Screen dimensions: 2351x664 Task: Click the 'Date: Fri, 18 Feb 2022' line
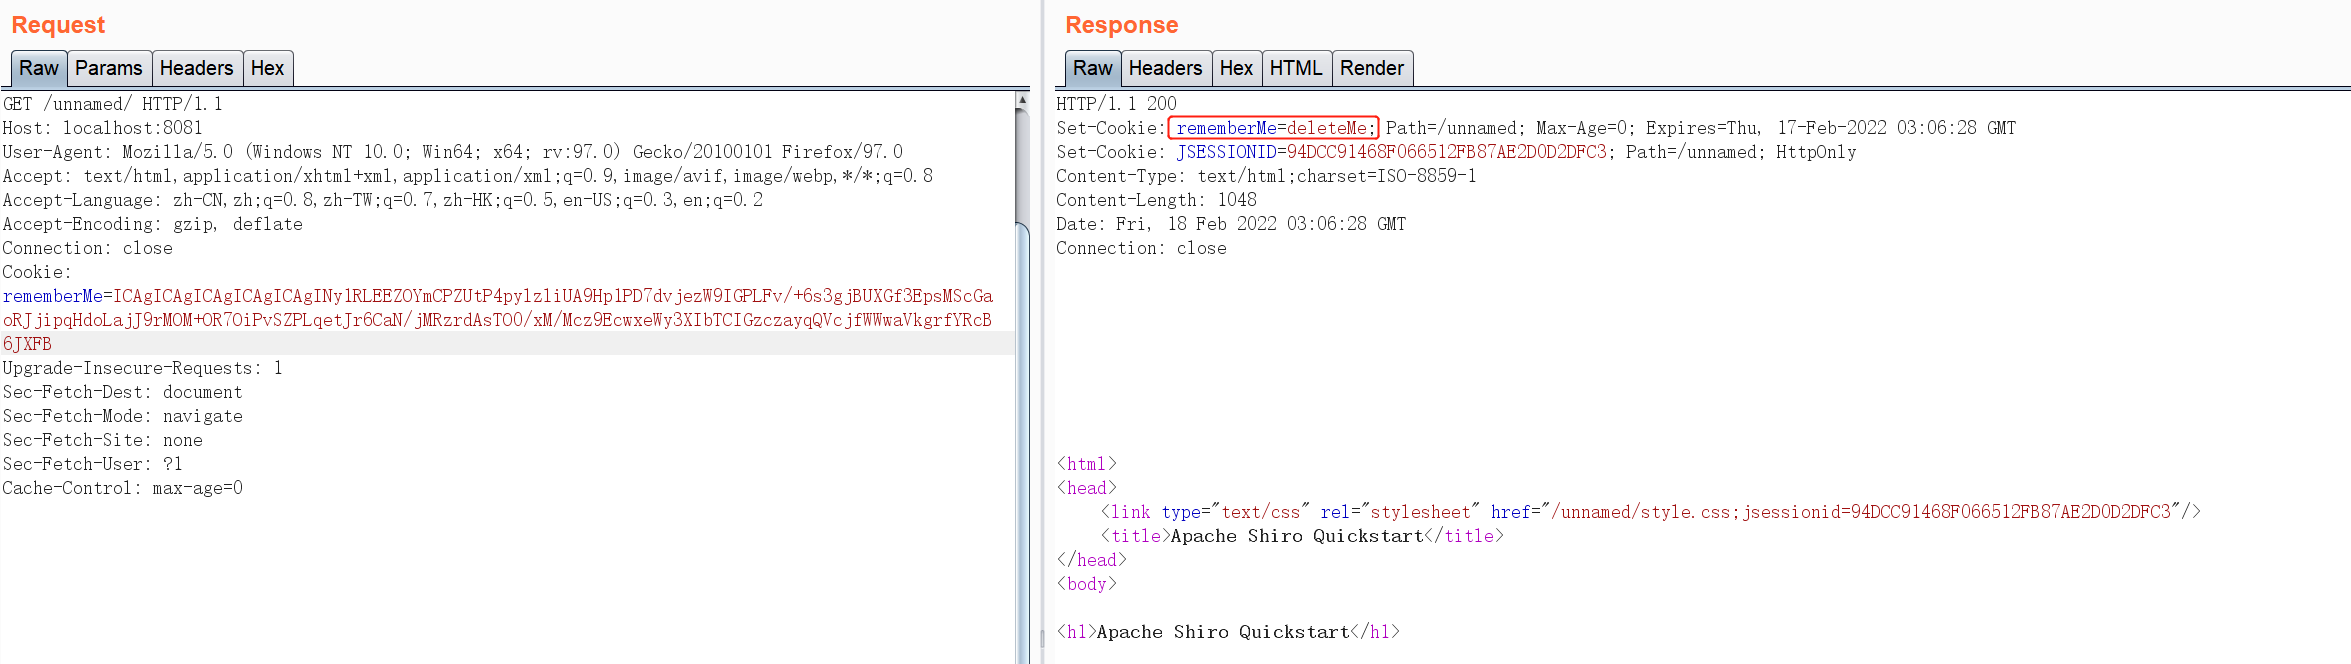pyautogui.click(x=1232, y=224)
